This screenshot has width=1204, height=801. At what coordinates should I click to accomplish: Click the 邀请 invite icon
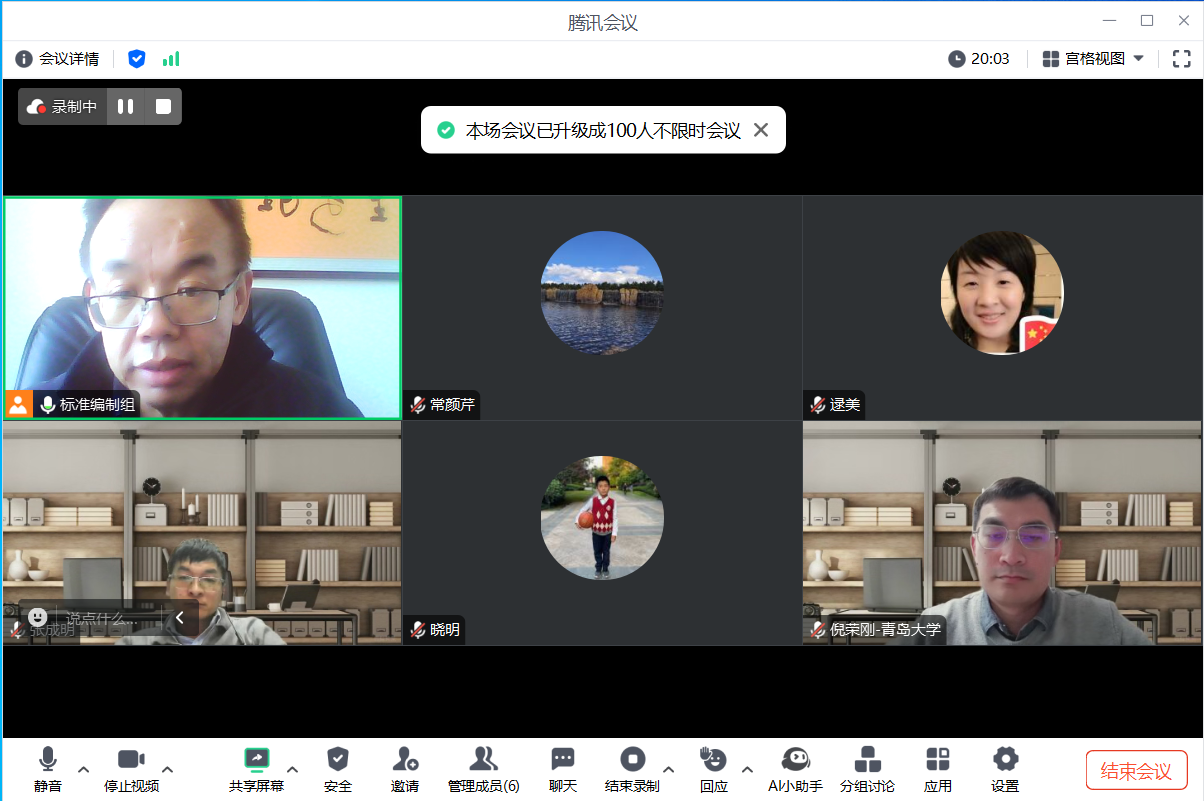405,760
